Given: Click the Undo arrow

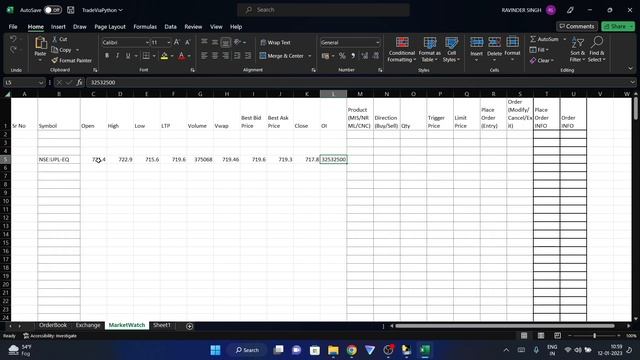Looking at the screenshot, I should tap(13, 39).
